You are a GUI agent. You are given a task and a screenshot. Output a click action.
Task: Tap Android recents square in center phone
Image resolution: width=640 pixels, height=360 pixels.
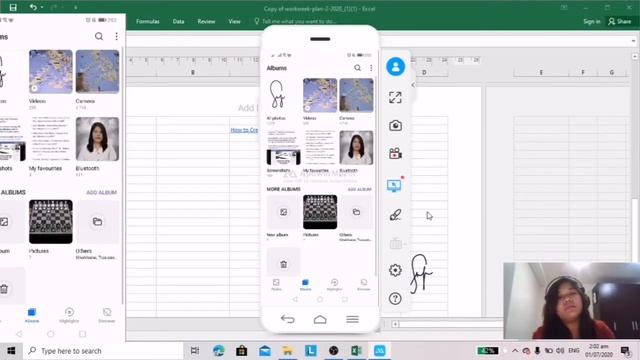pos(345,300)
